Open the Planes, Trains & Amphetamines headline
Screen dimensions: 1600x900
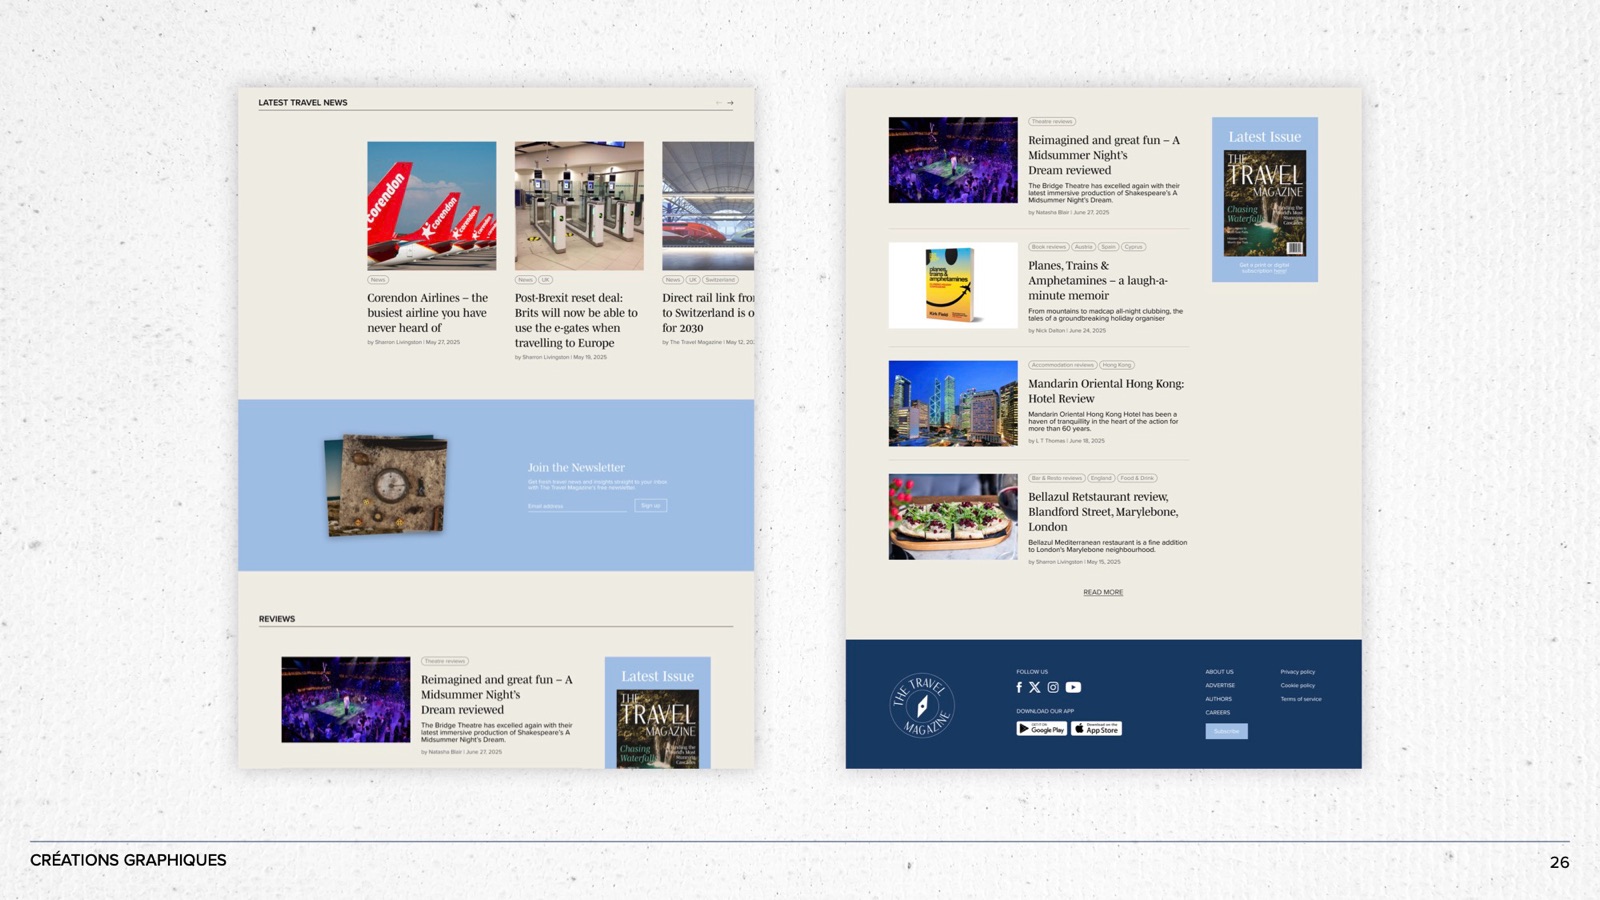pos(1098,280)
